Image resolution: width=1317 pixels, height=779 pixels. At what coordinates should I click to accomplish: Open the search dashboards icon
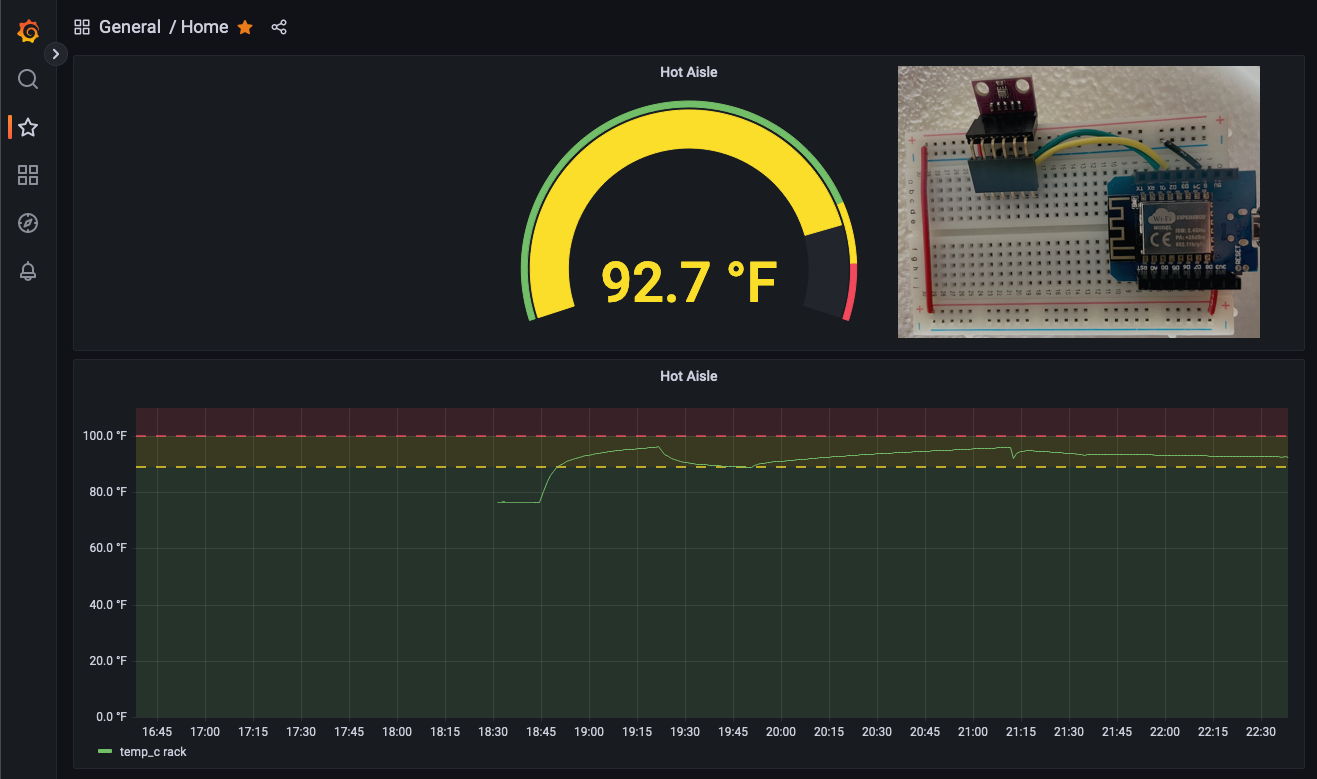point(28,79)
